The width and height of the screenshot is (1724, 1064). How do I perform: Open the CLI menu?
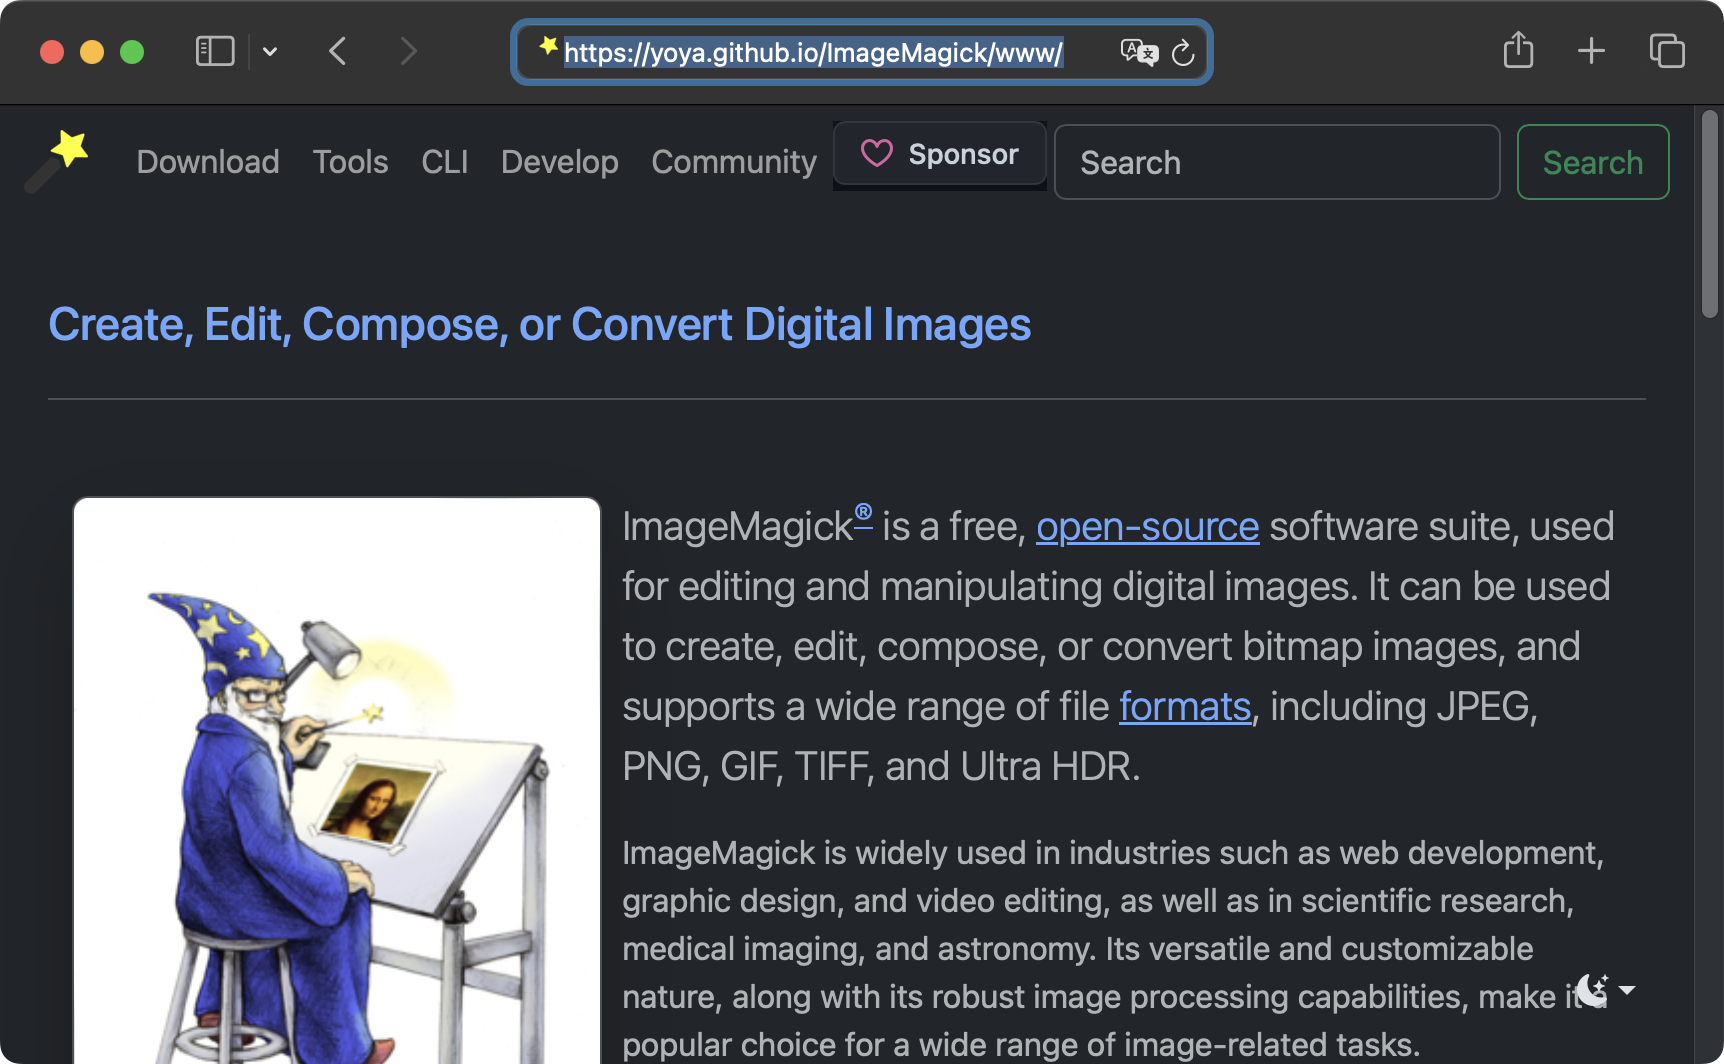pyautogui.click(x=445, y=162)
